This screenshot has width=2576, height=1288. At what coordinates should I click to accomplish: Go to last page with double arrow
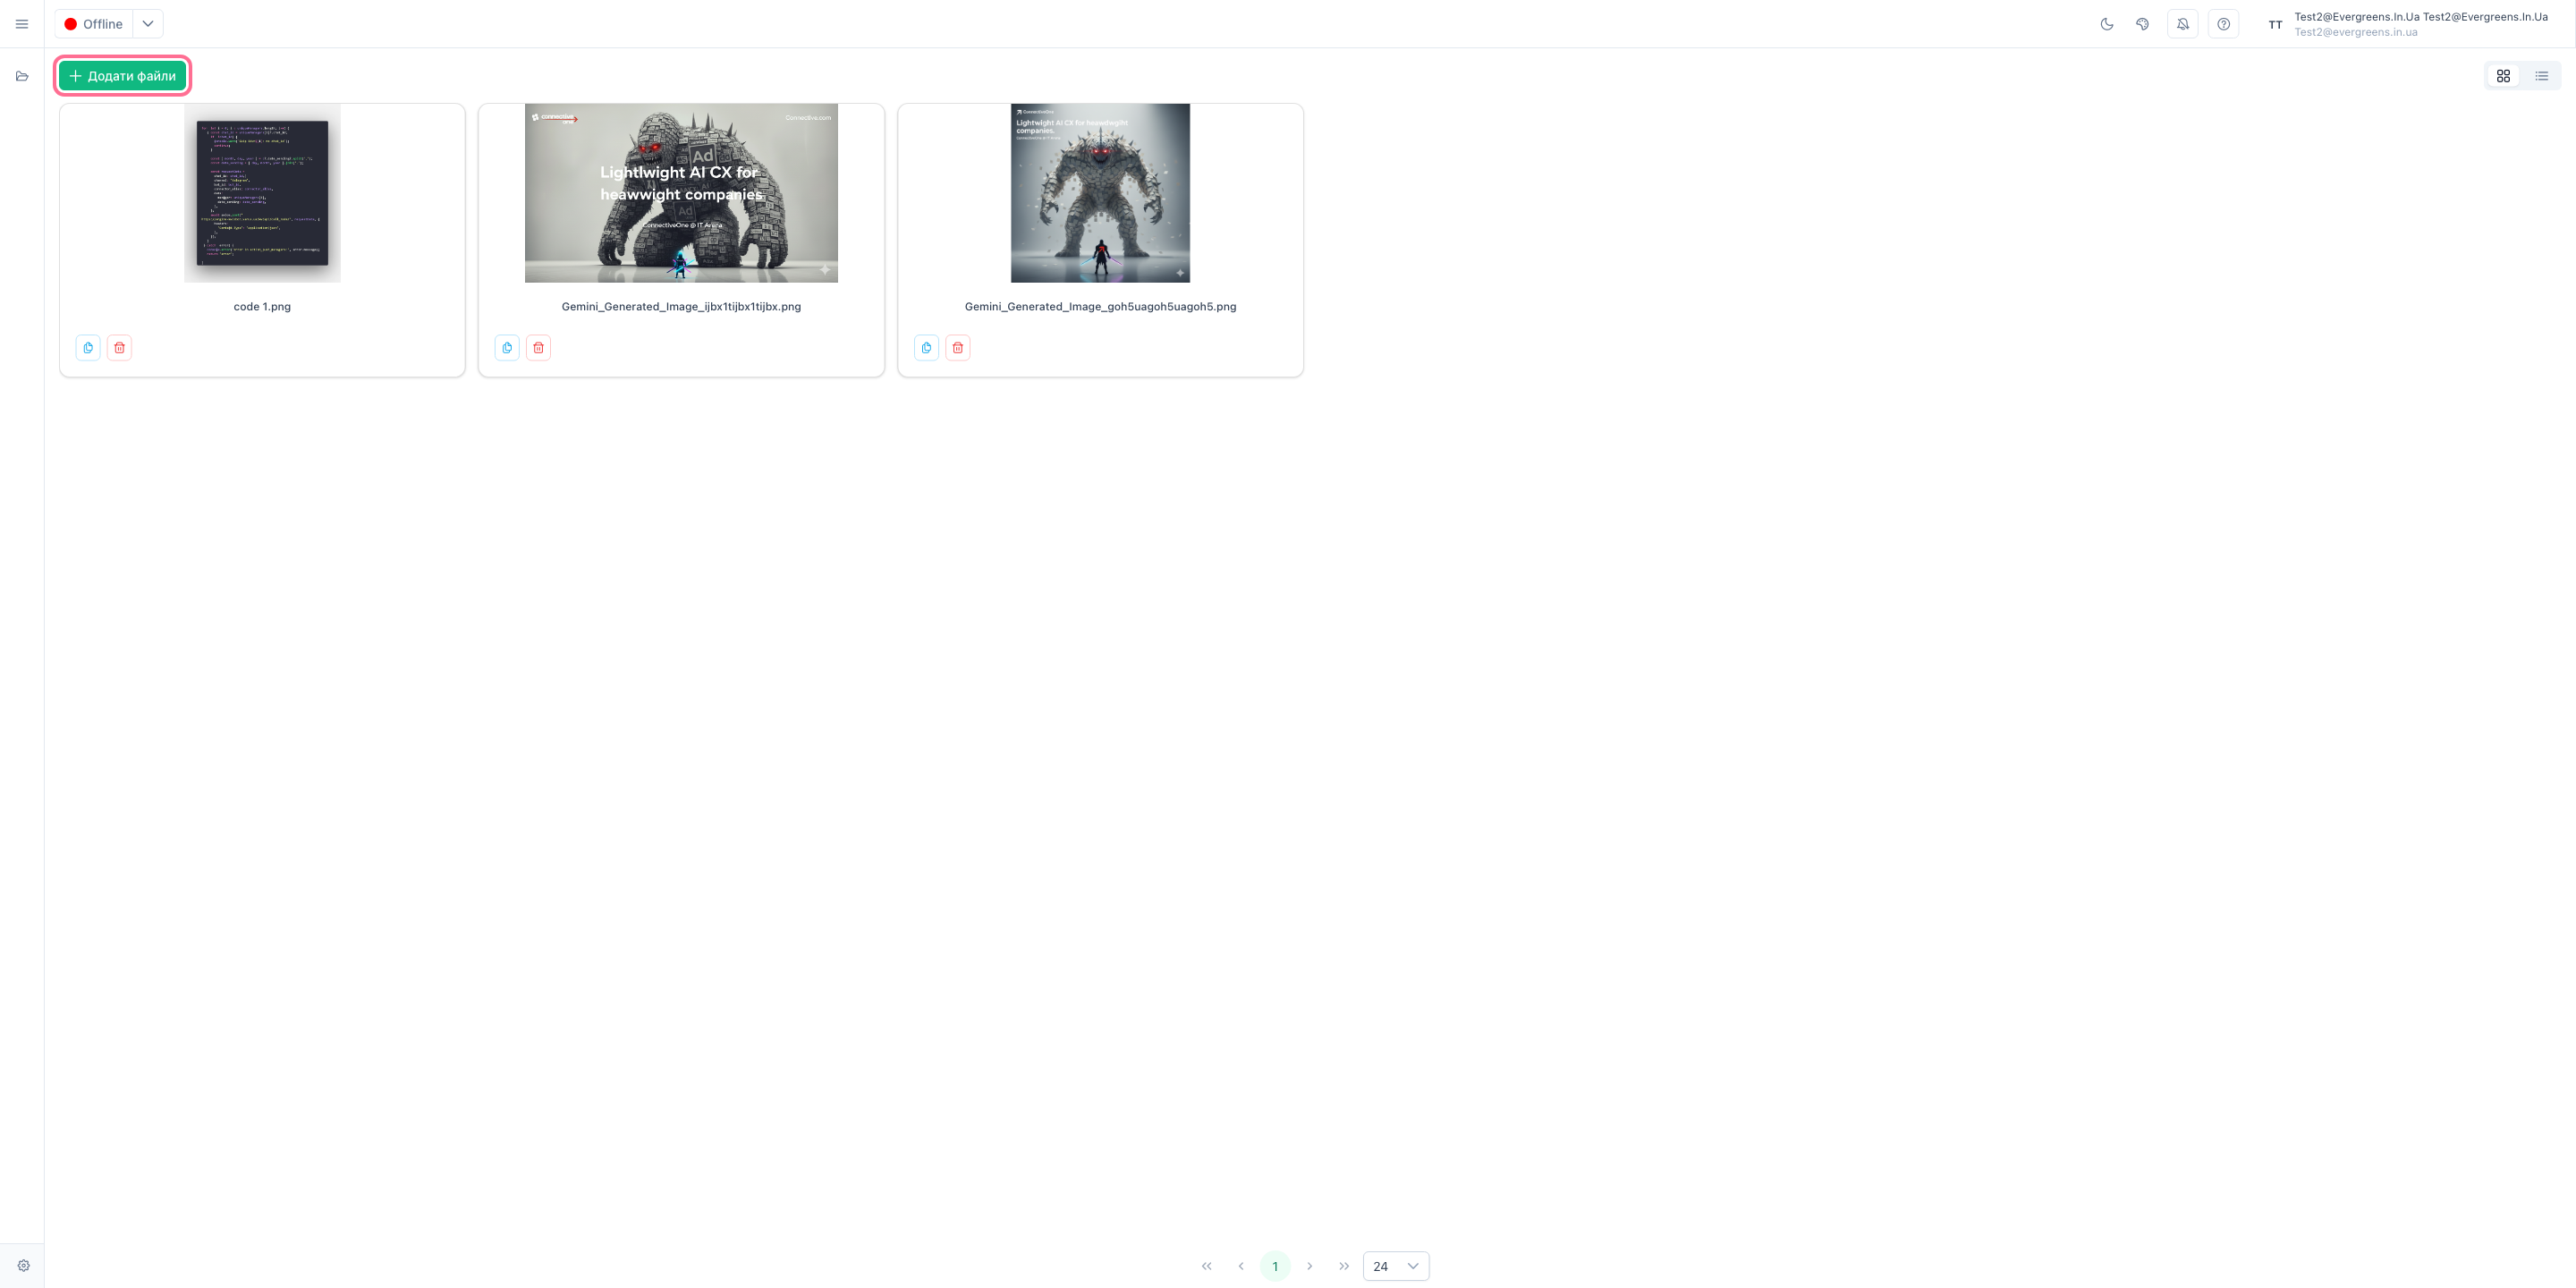tap(1344, 1265)
